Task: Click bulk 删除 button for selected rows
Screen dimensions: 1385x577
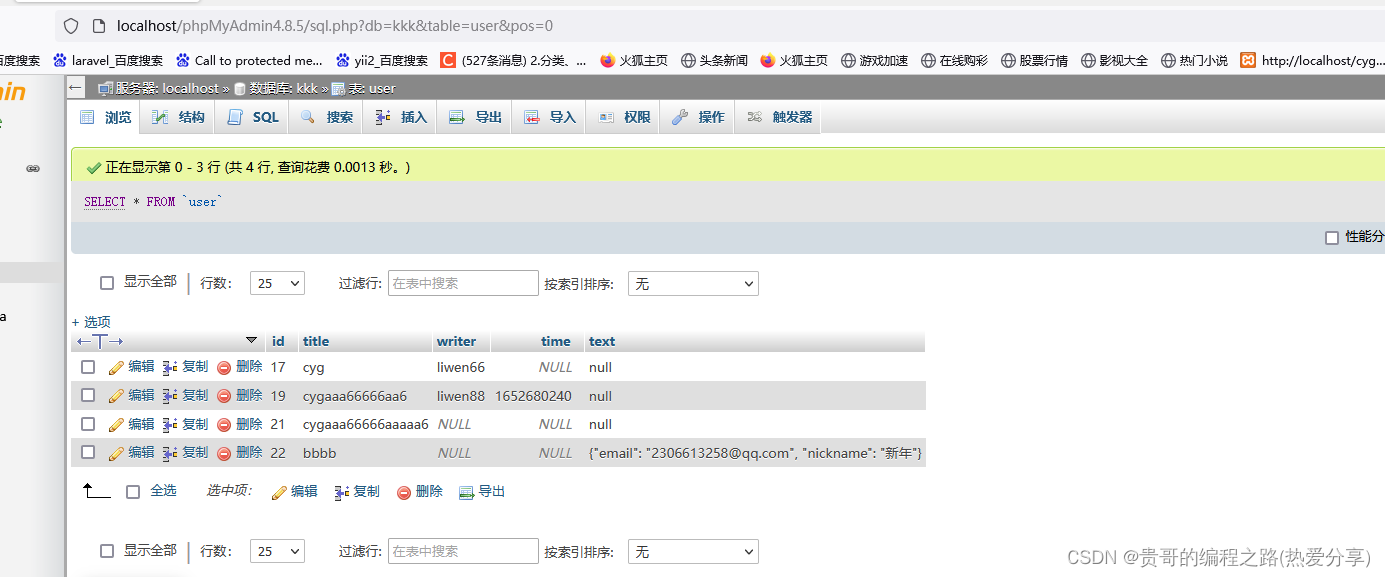Action: coord(419,491)
